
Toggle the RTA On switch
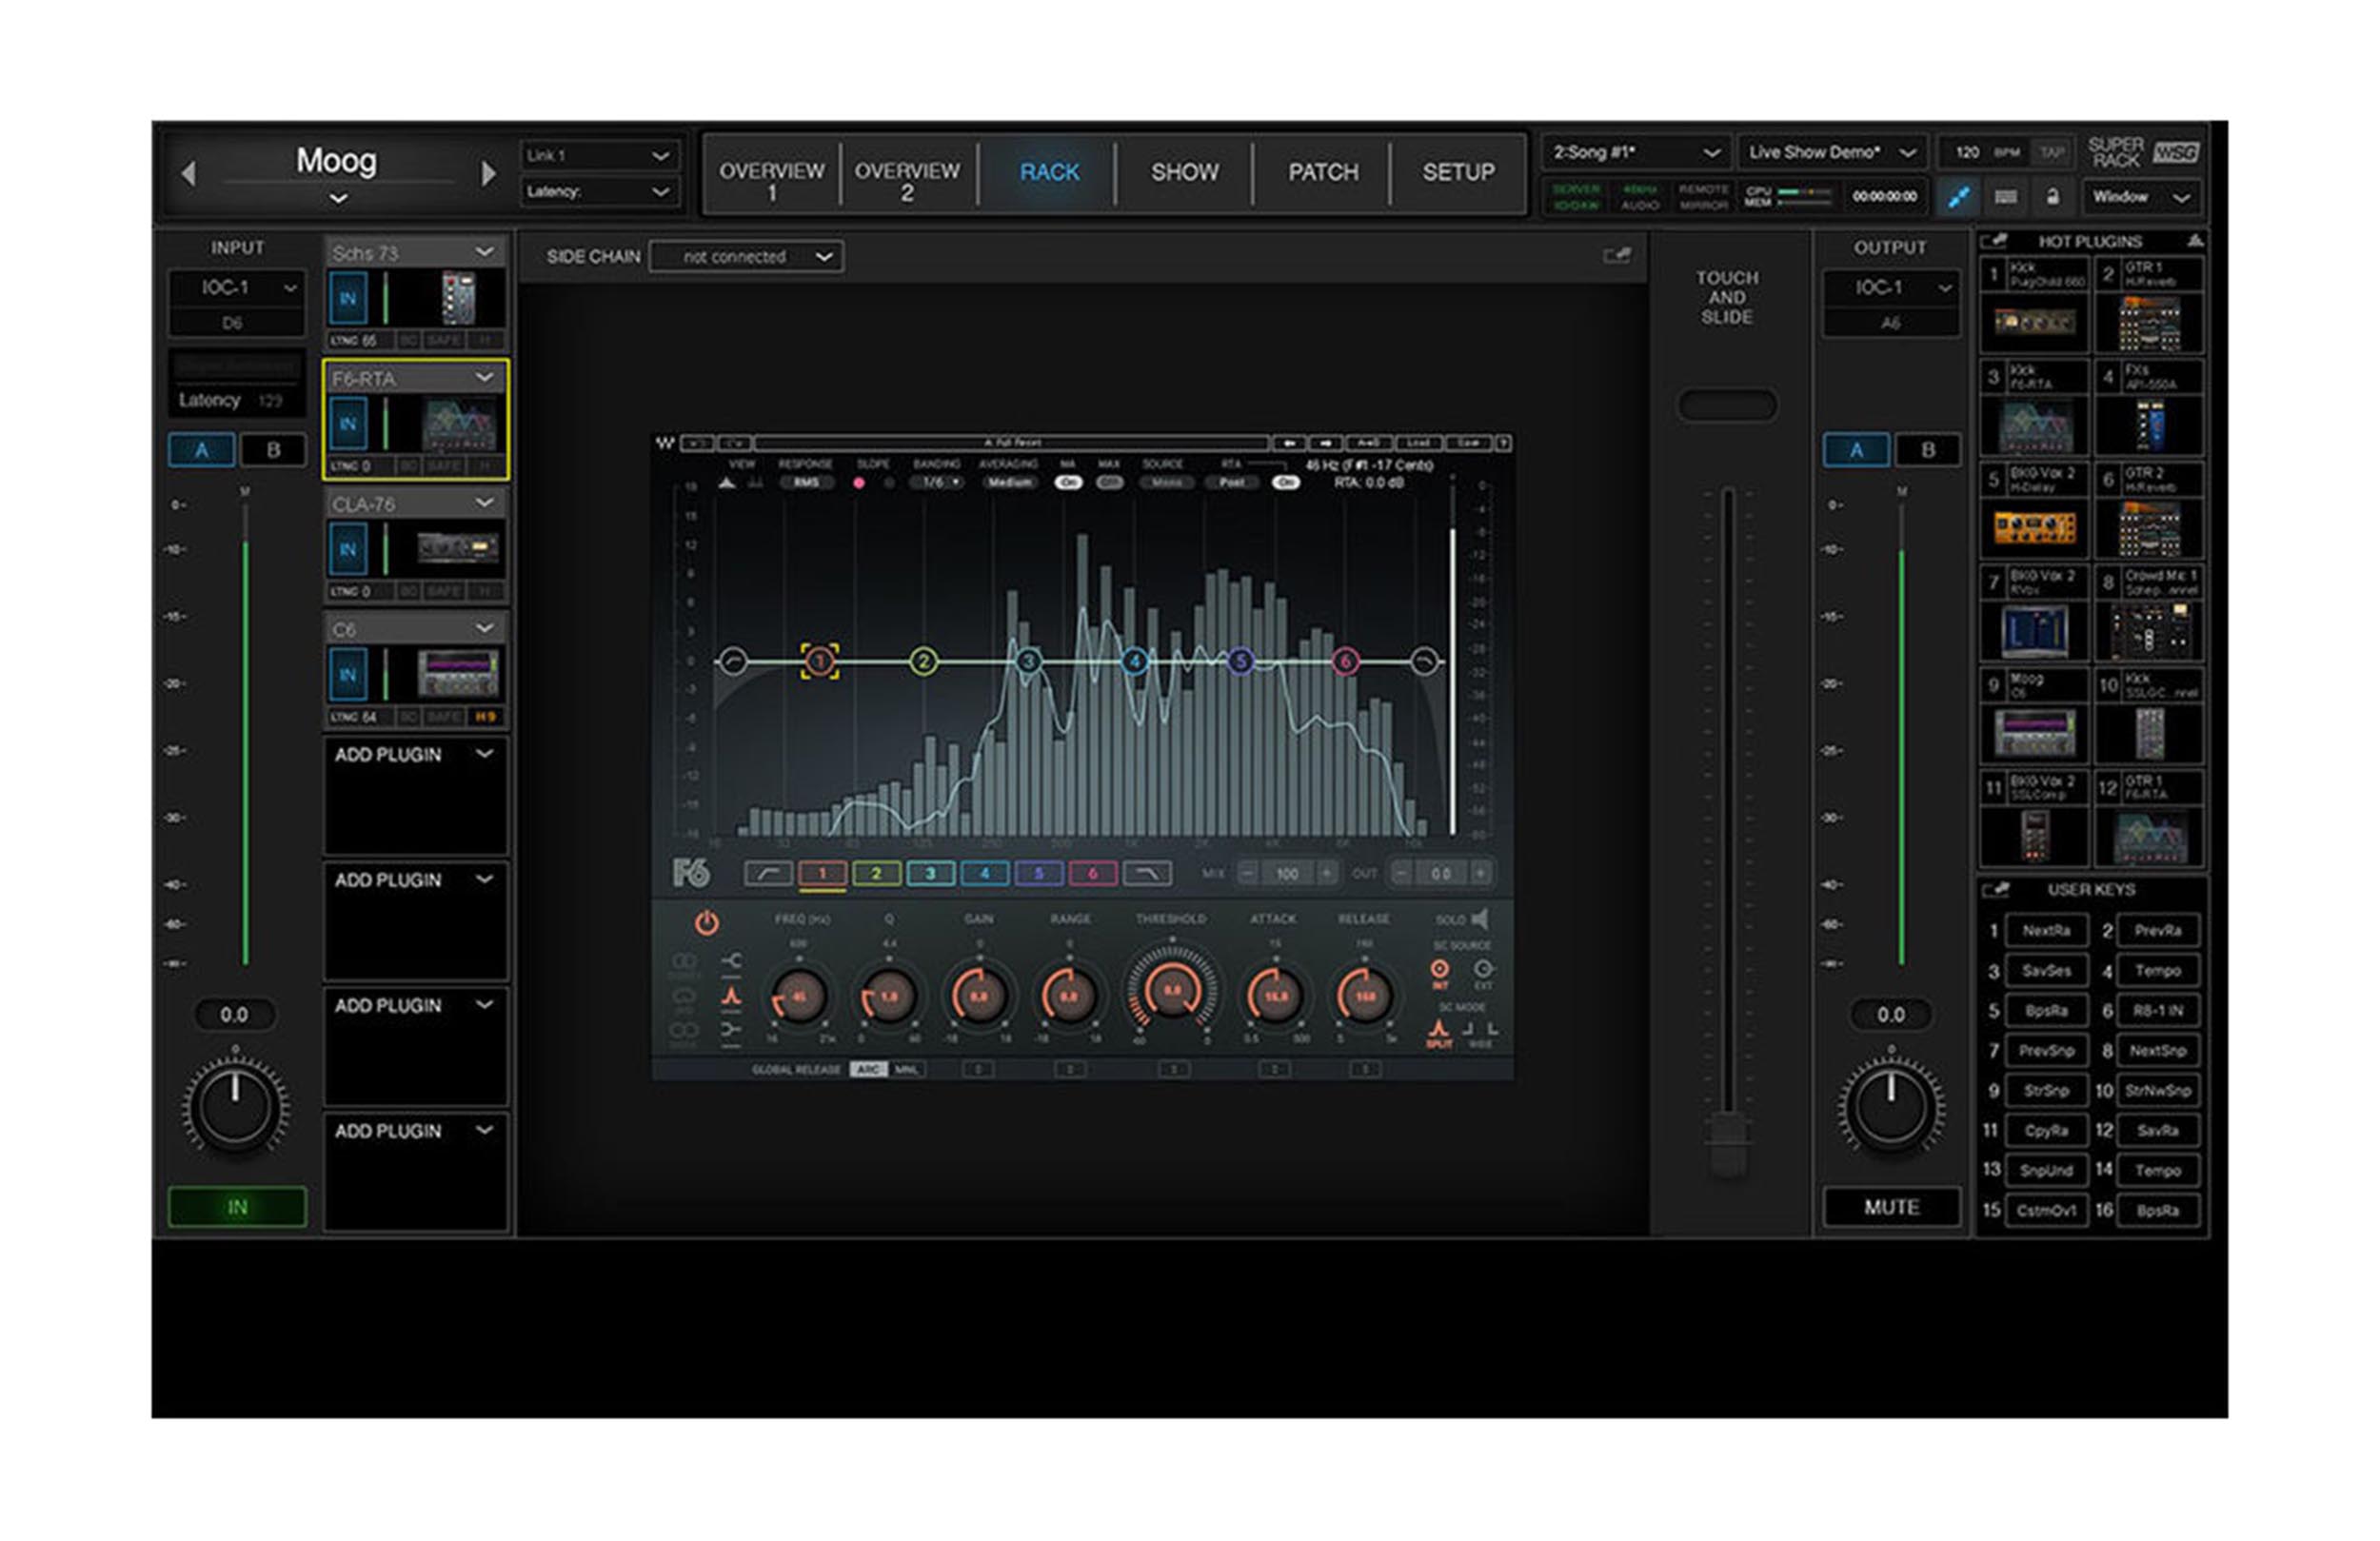1285,482
